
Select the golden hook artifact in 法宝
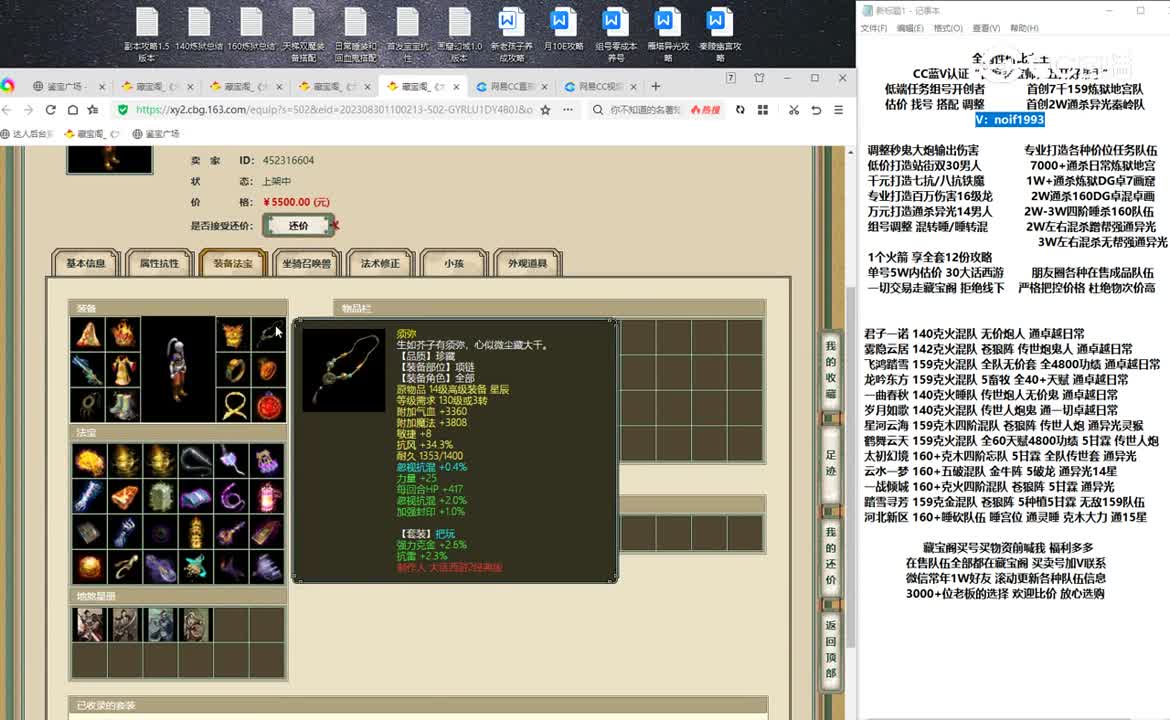pyautogui.click(x=124, y=566)
